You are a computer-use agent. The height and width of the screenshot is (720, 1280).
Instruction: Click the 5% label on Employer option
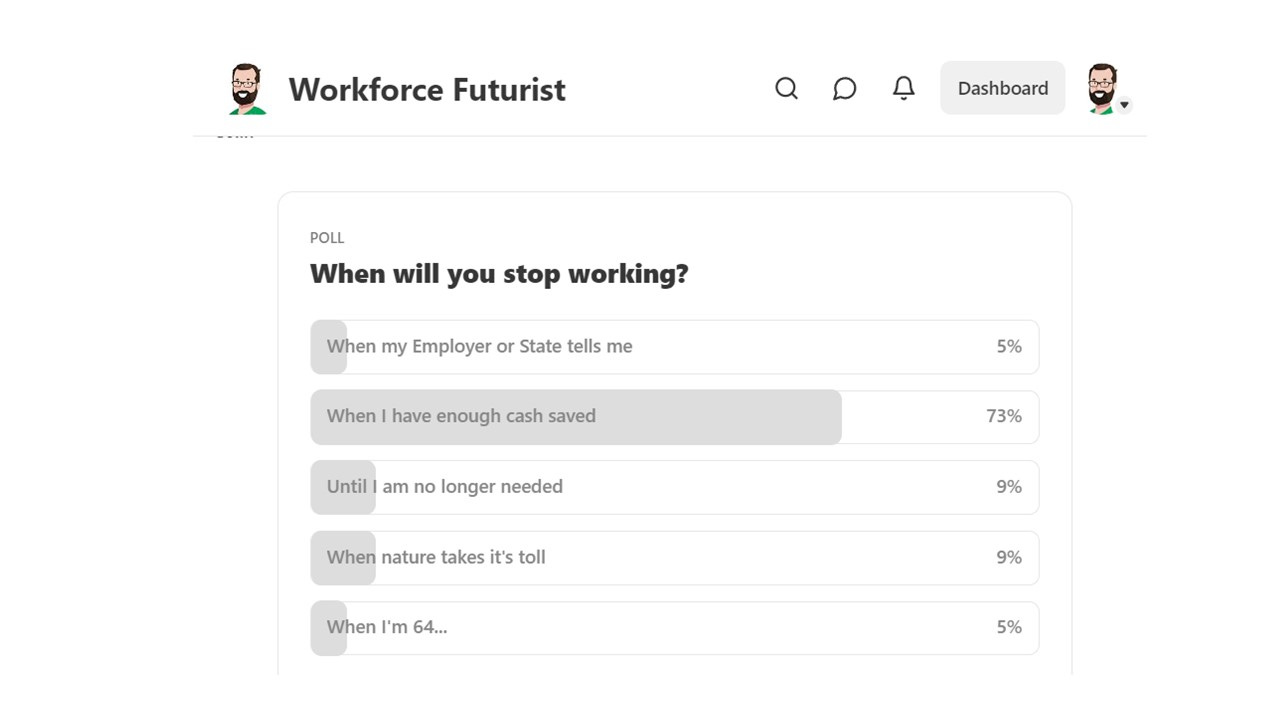point(1009,346)
